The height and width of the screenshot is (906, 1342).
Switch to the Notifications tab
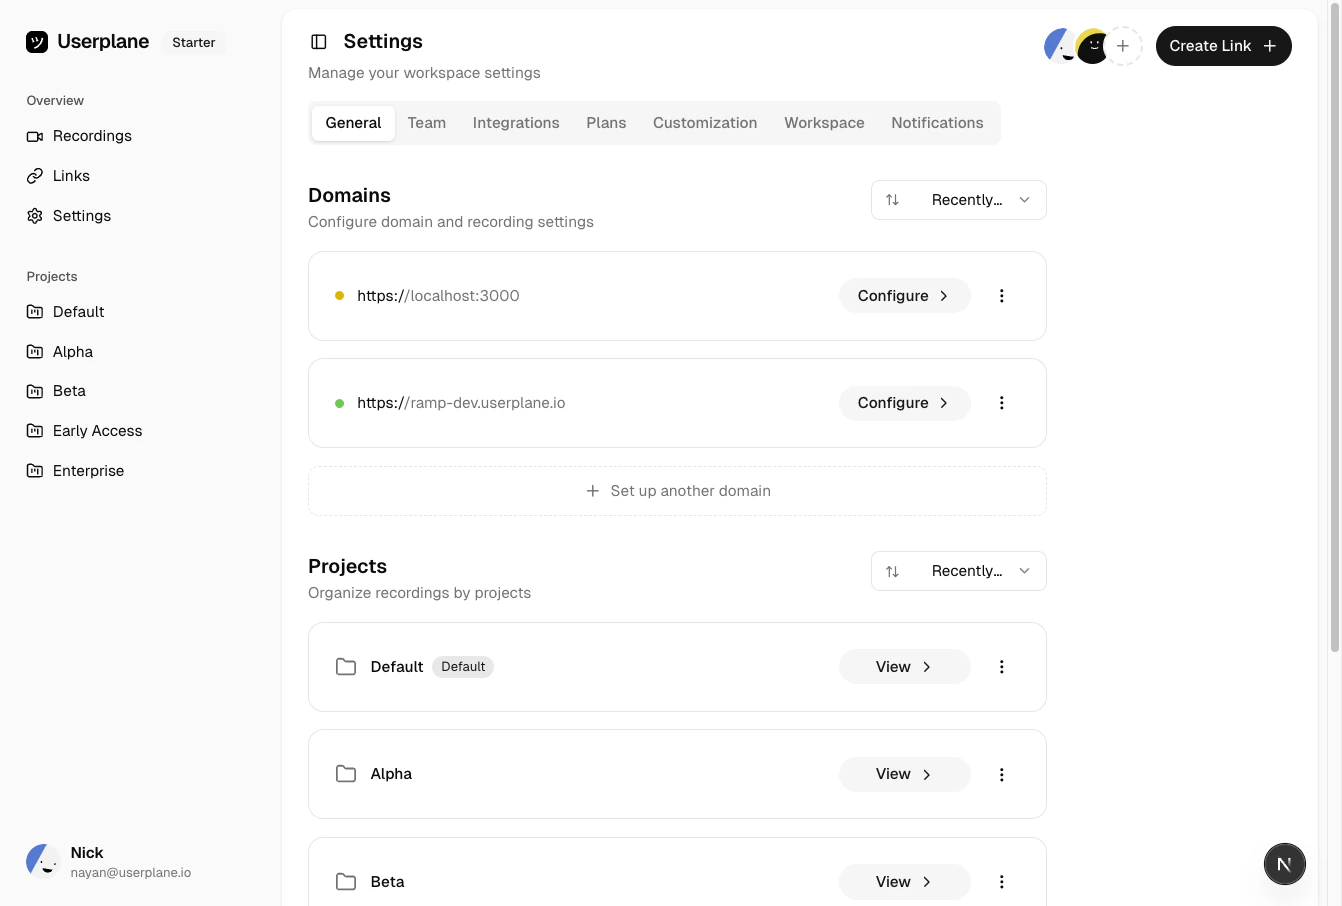[937, 123]
